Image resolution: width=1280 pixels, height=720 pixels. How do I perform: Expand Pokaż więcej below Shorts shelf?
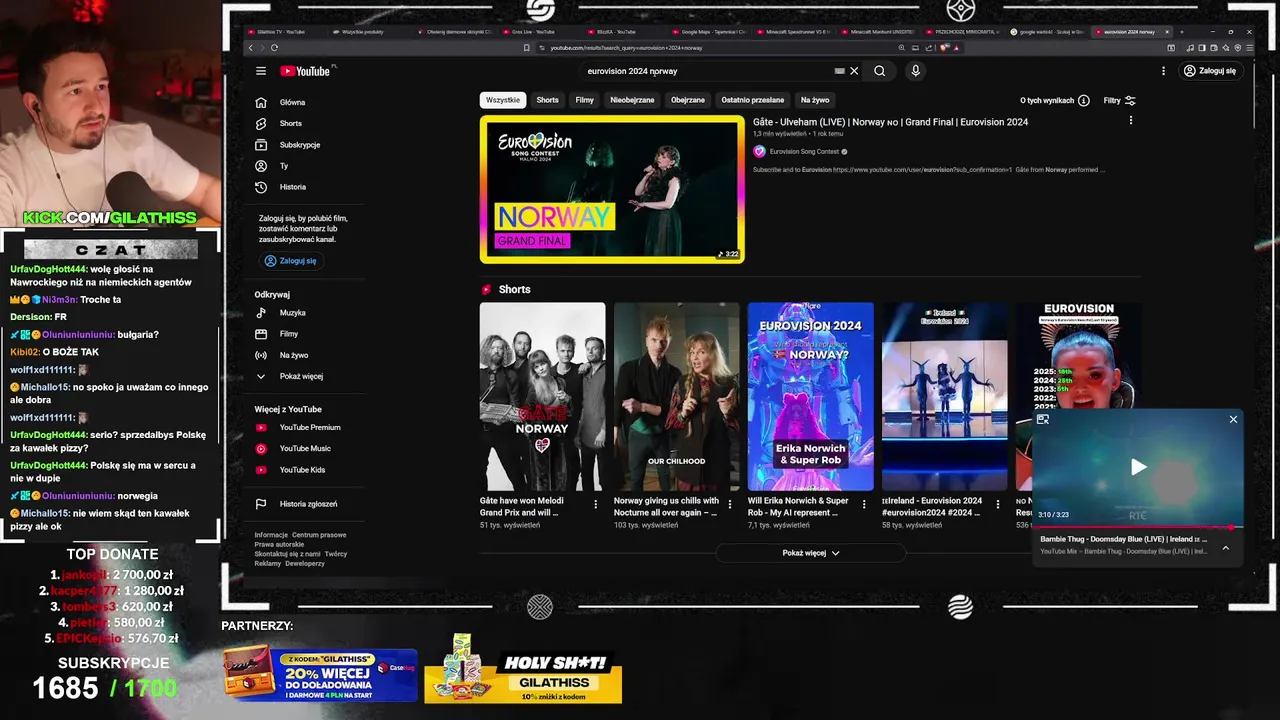click(811, 553)
